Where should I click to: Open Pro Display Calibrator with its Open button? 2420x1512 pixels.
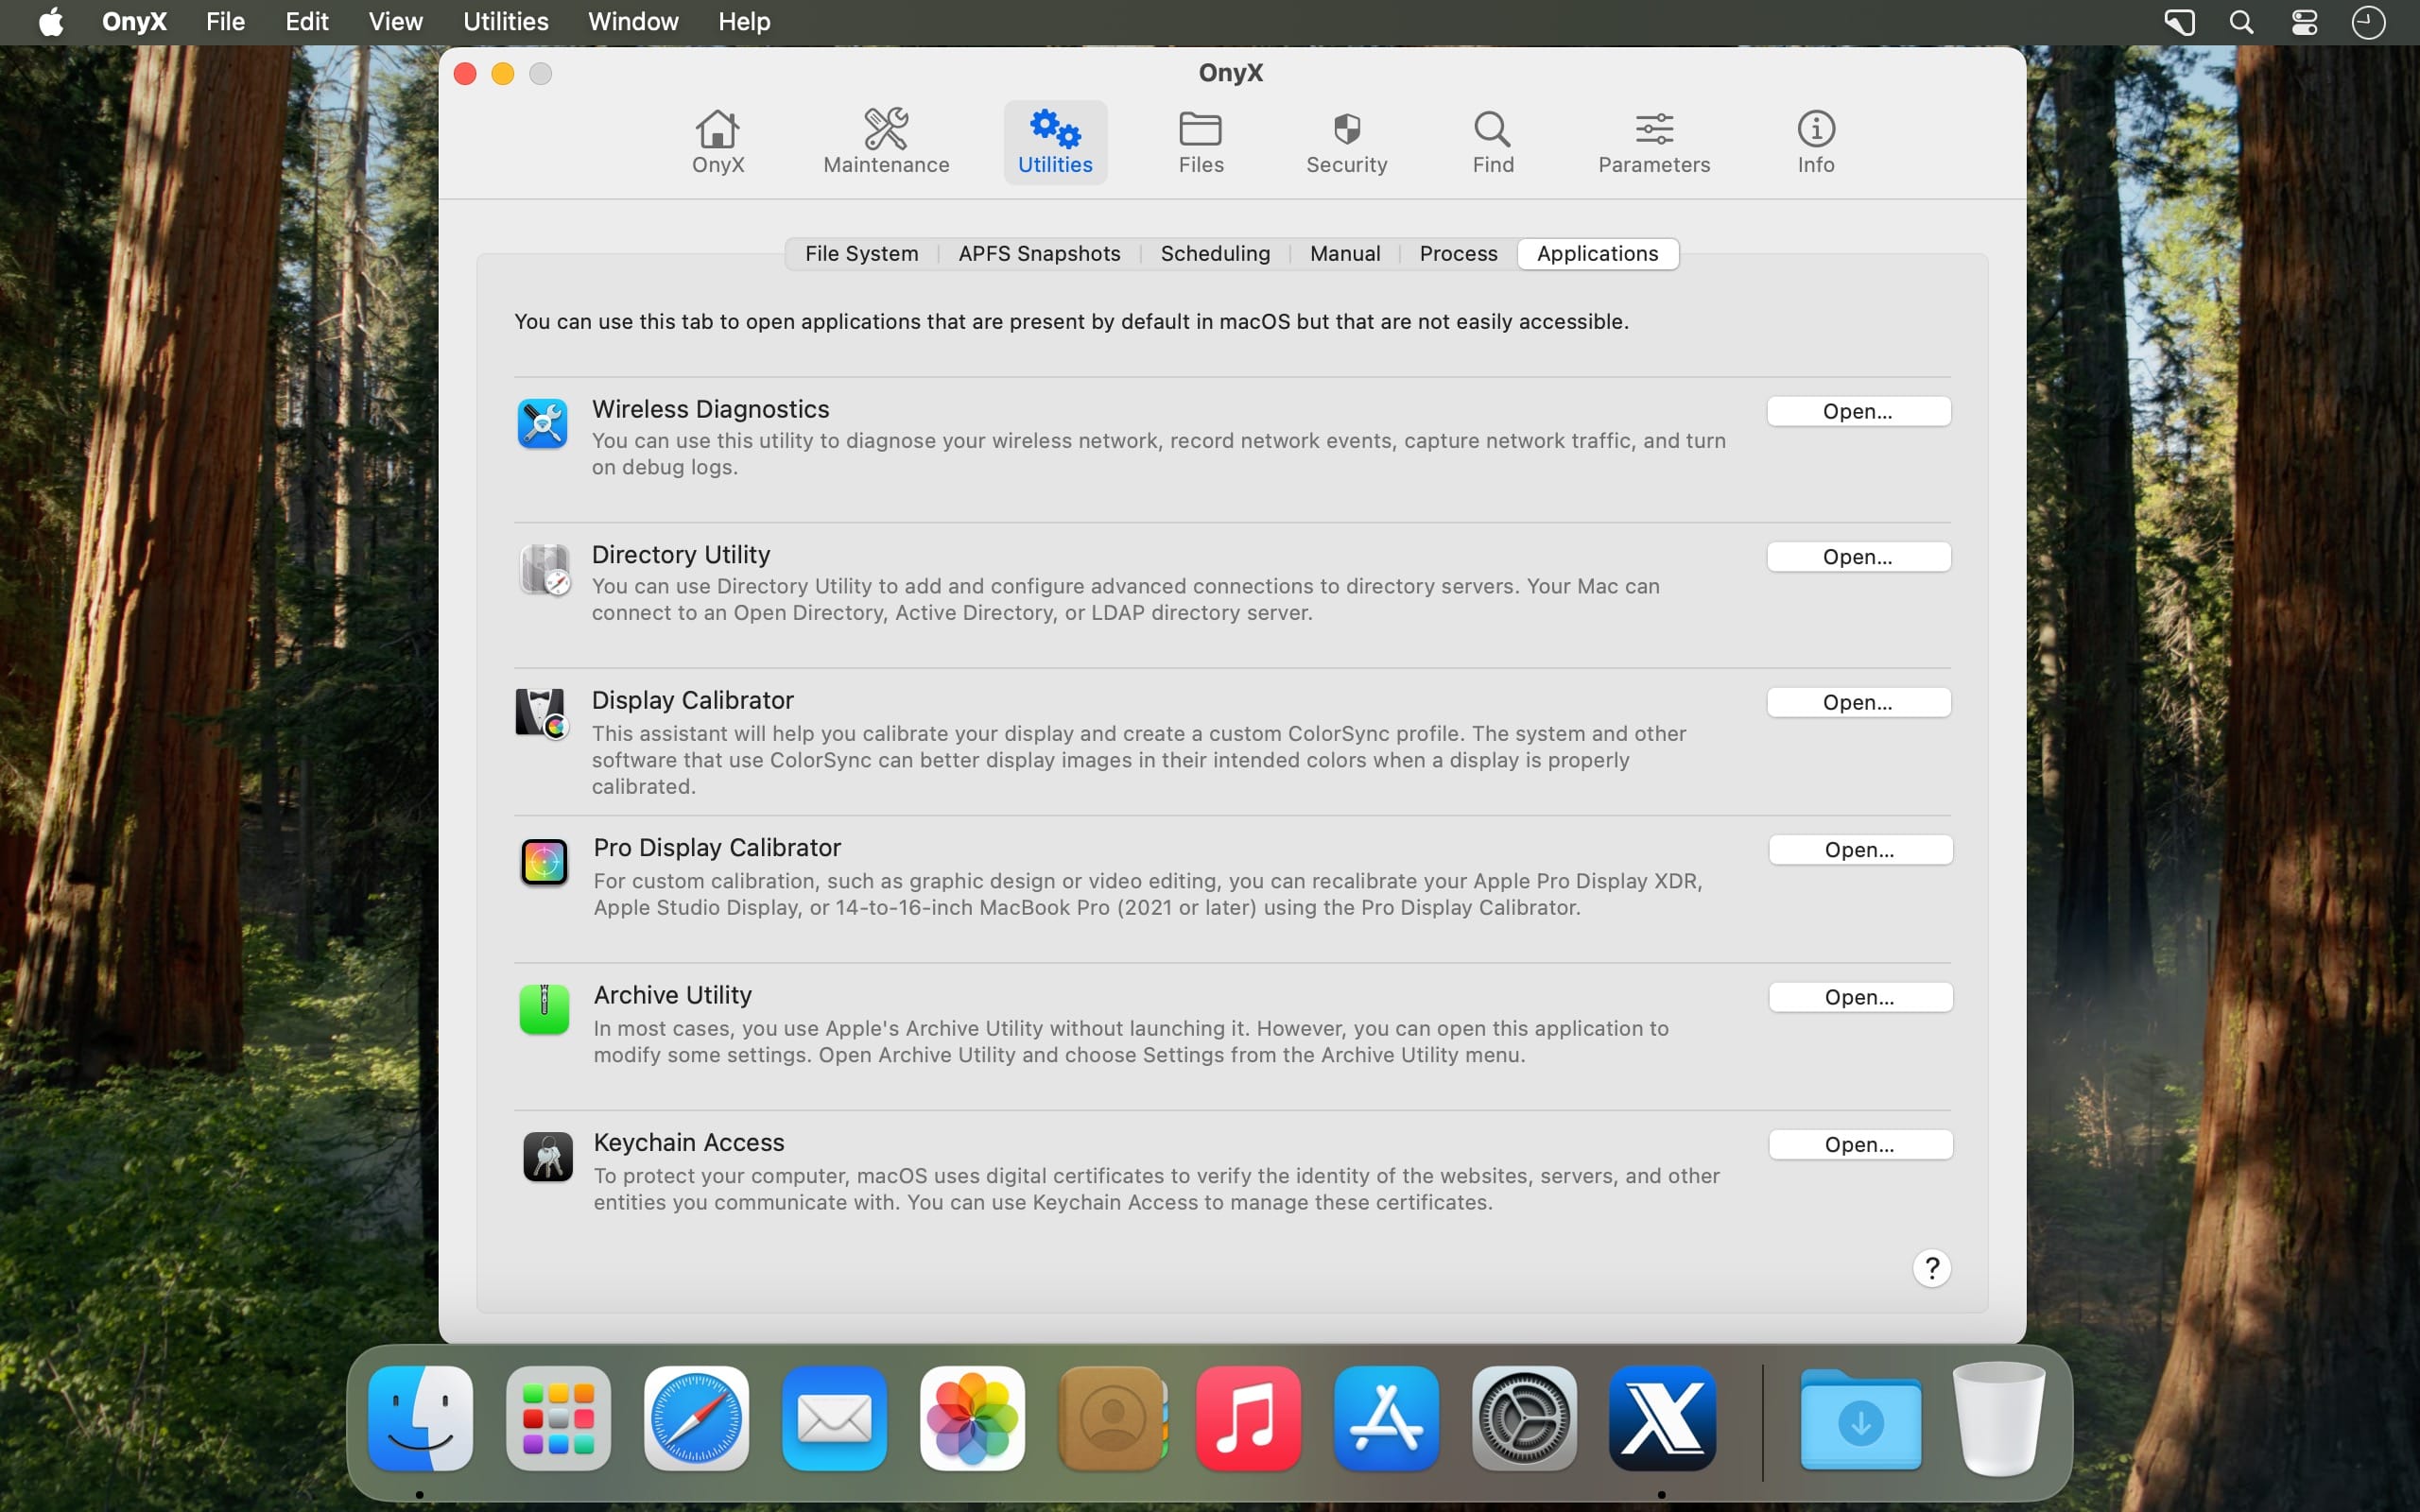[x=1860, y=850]
